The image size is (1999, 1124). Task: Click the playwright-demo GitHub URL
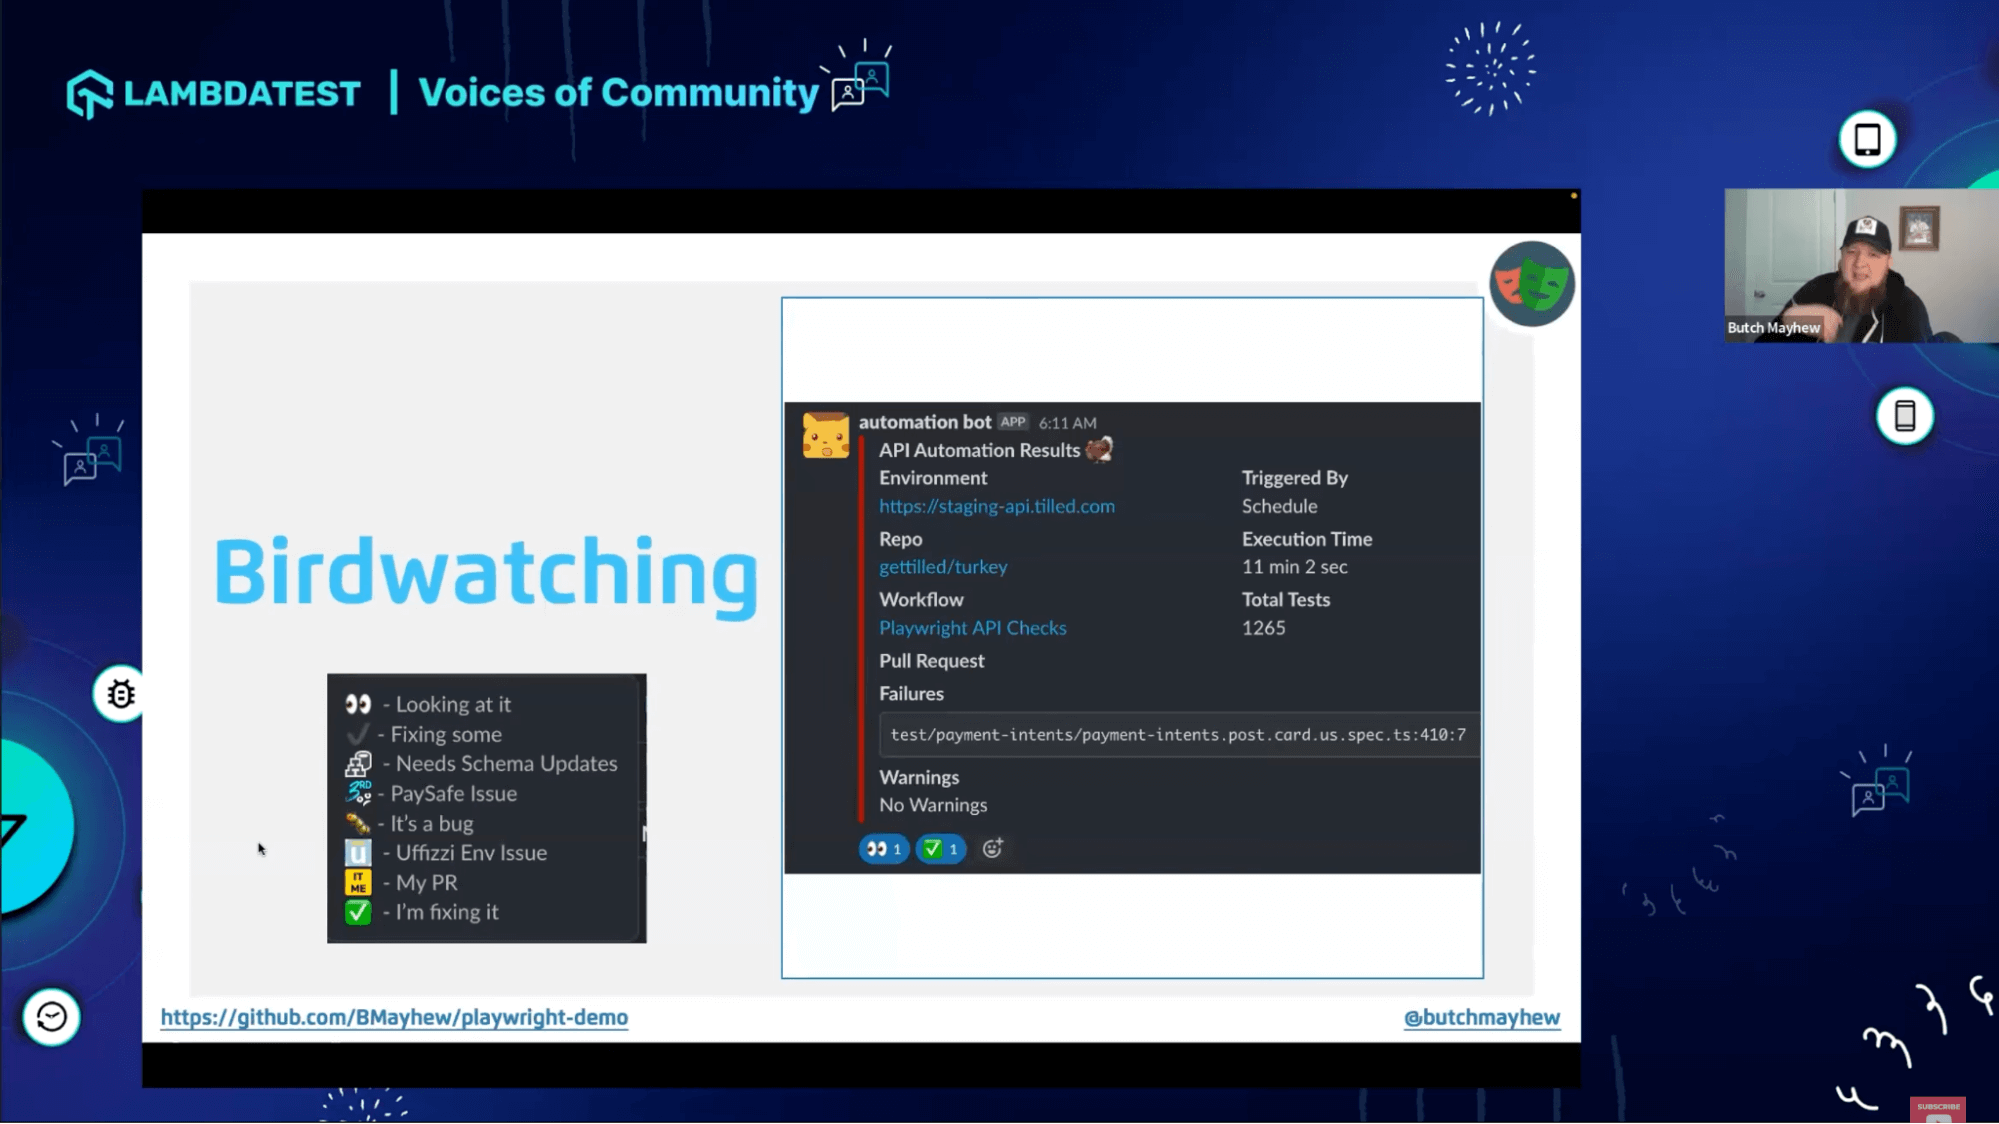[x=394, y=1017]
